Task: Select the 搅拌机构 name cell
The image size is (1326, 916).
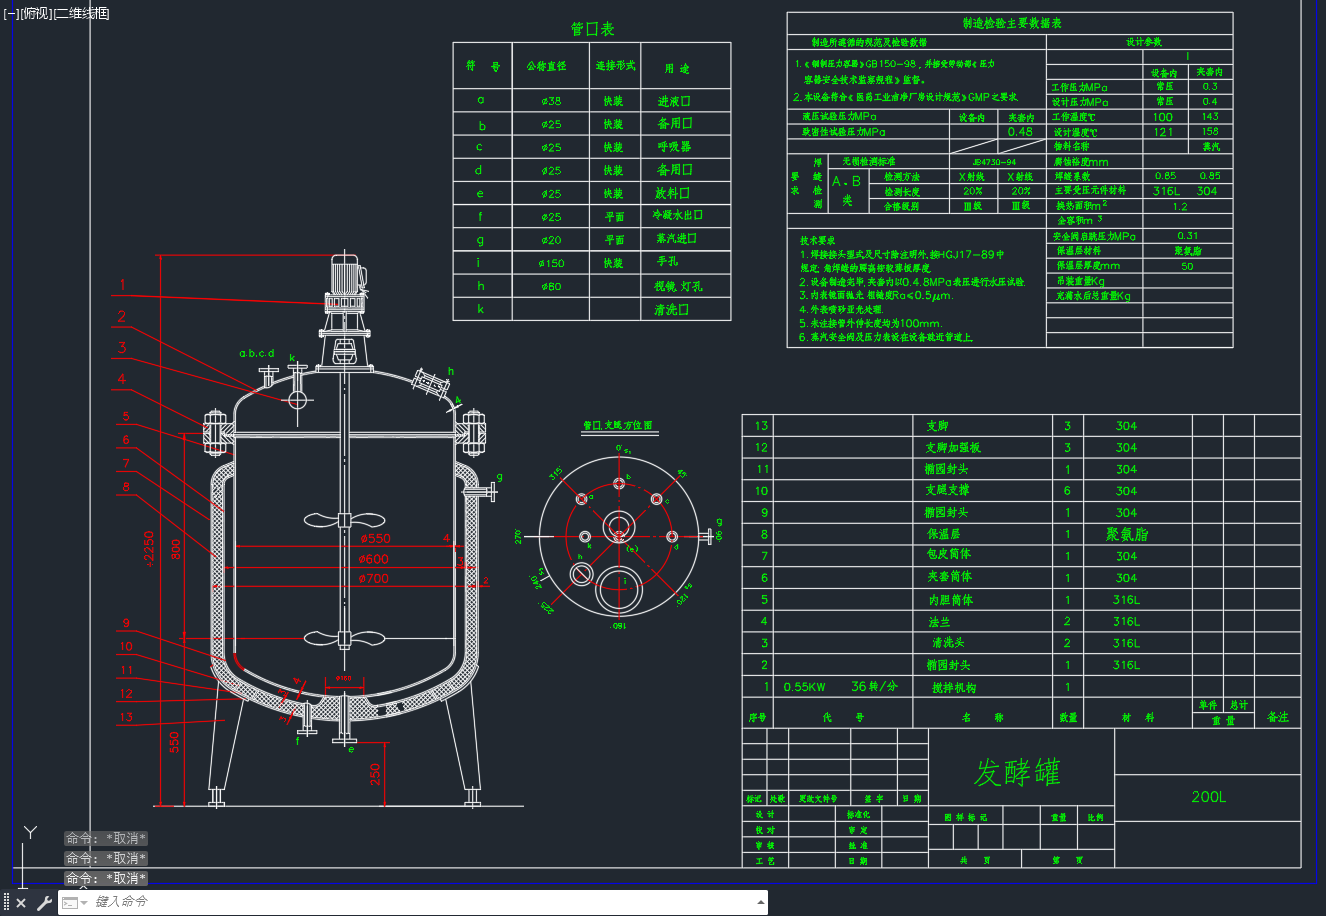Action: [x=953, y=688]
